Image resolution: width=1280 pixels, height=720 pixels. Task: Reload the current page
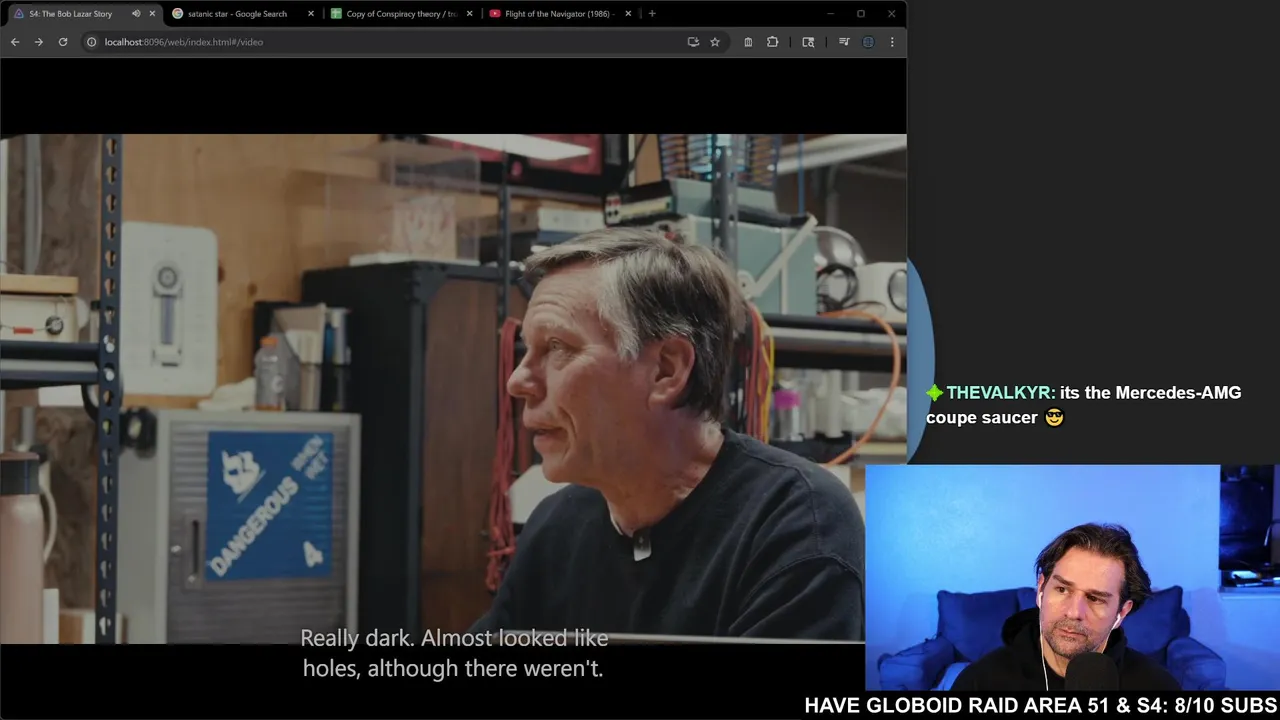coord(63,42)
